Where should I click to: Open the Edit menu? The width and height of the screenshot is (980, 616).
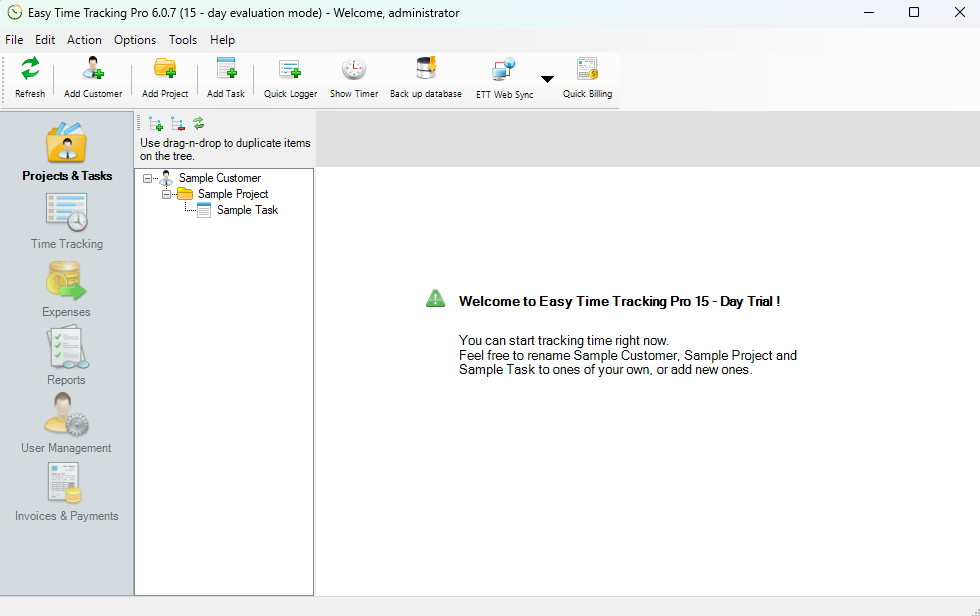(x=45, y=40)
